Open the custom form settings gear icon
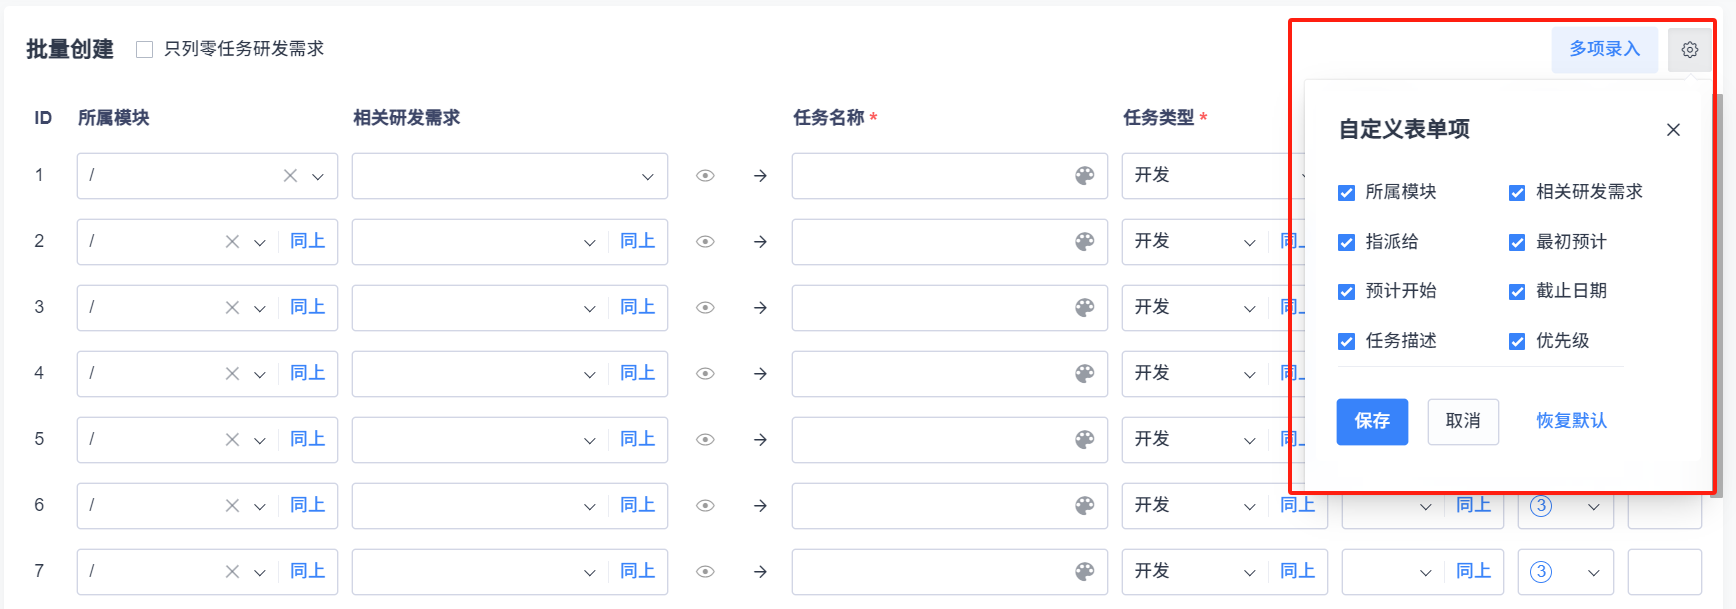 click(1689, 50)
